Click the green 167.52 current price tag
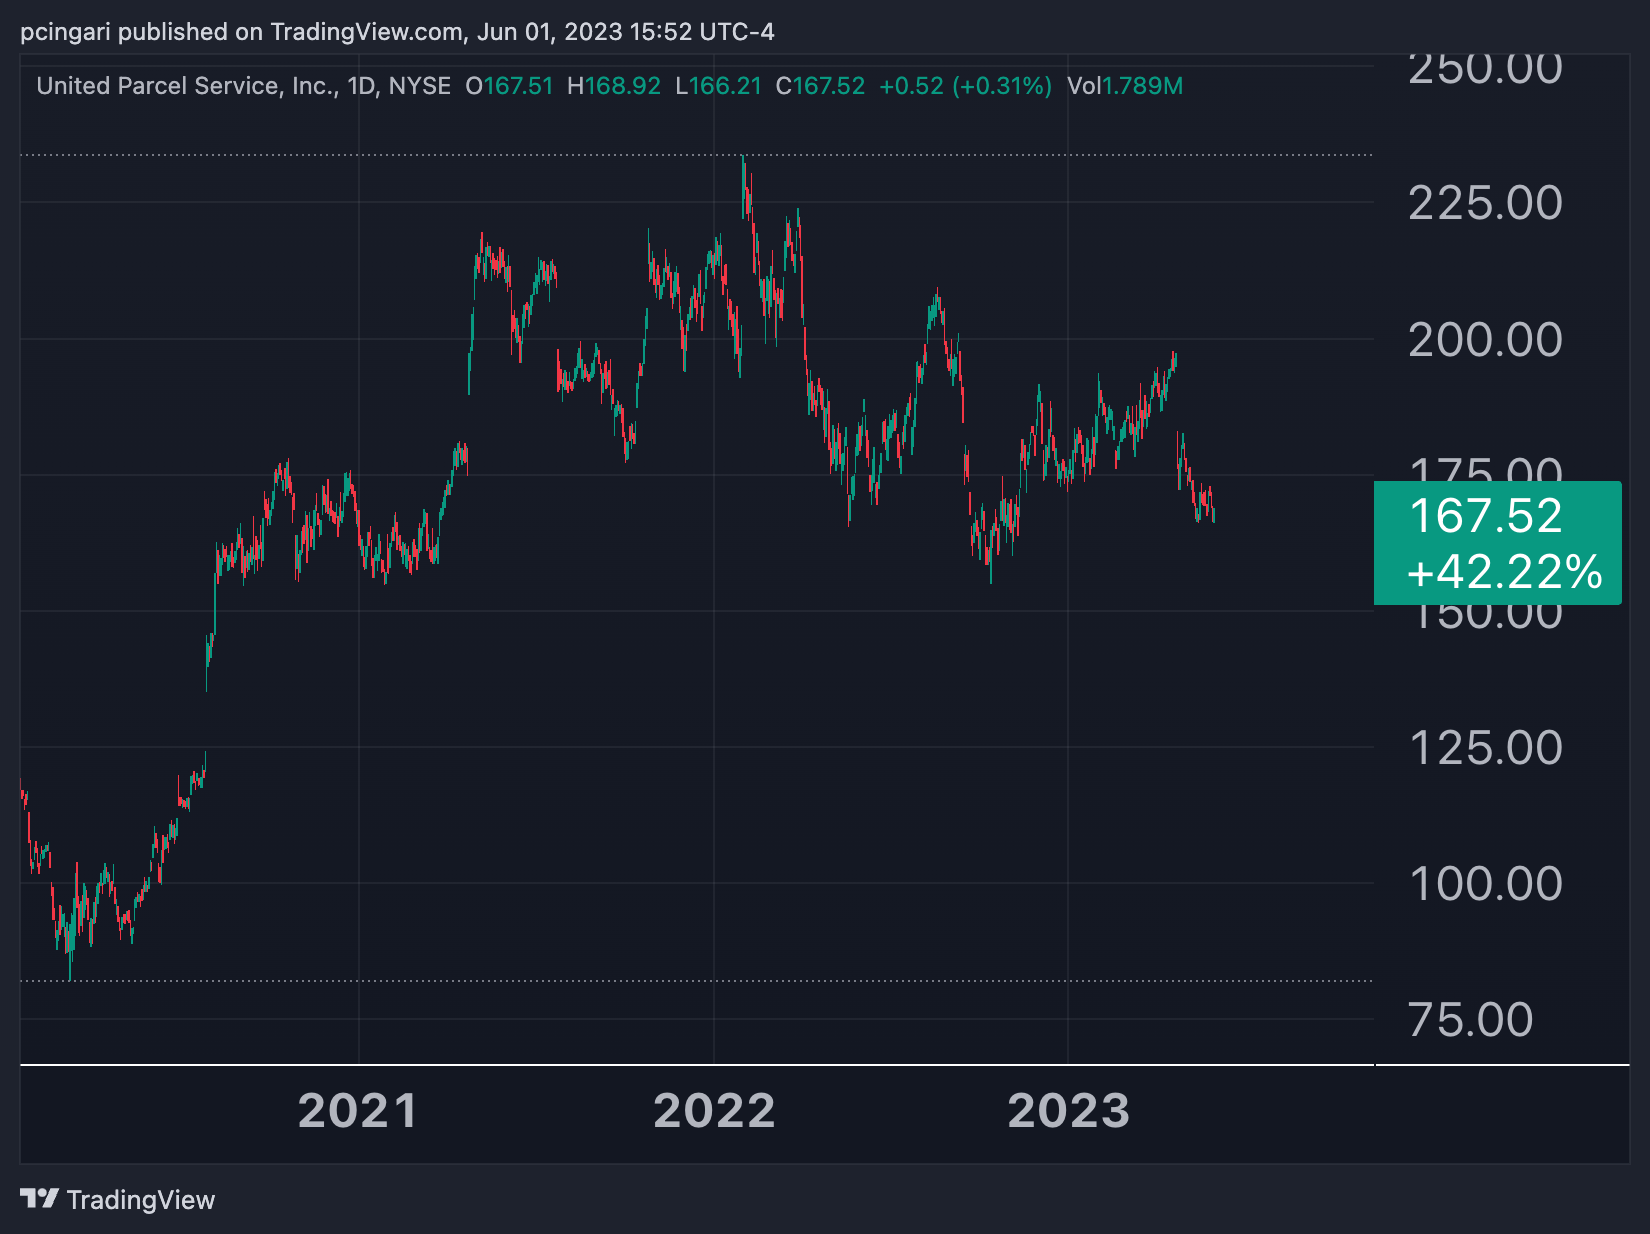 pos(1497,543)
